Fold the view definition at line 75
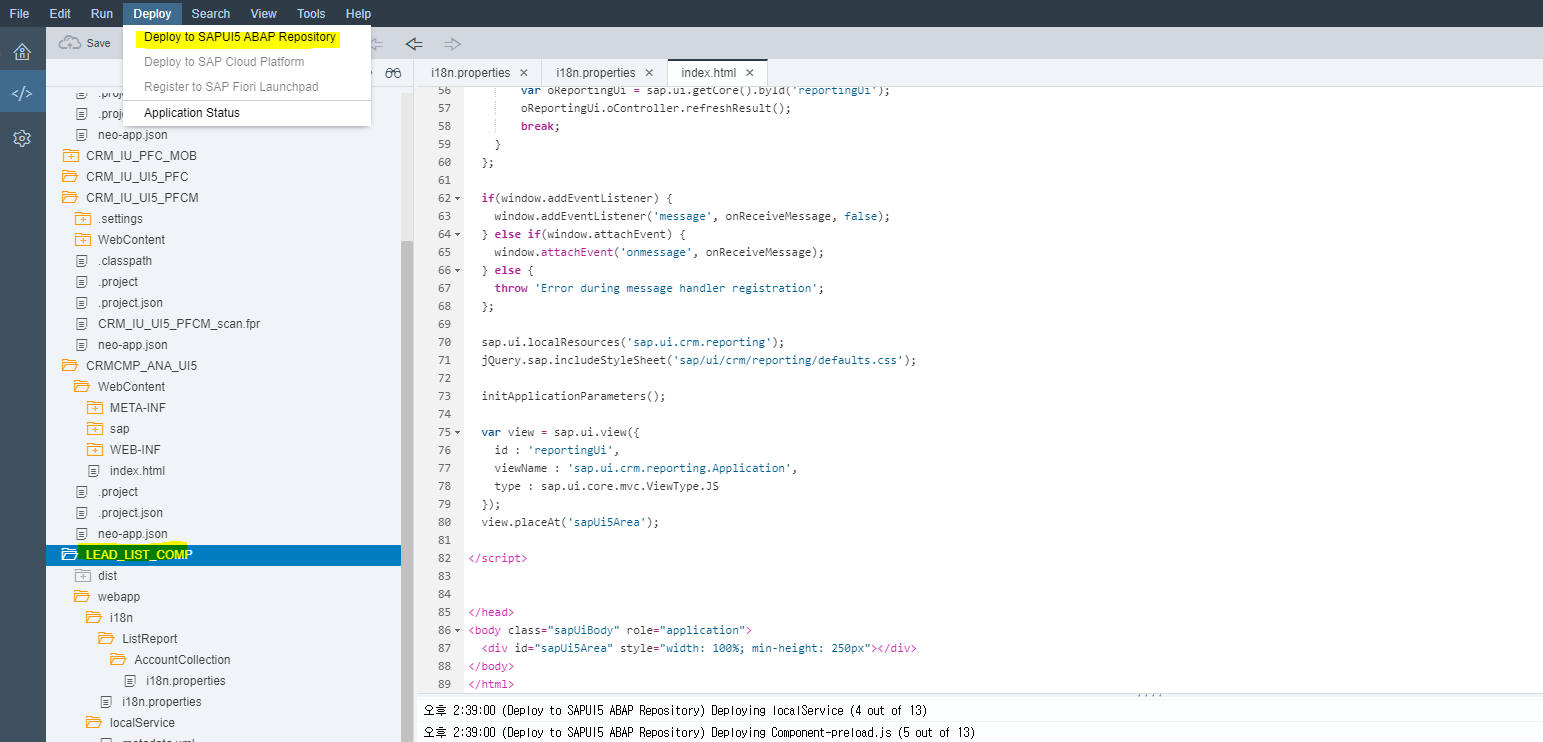 [x=458, y=432]
